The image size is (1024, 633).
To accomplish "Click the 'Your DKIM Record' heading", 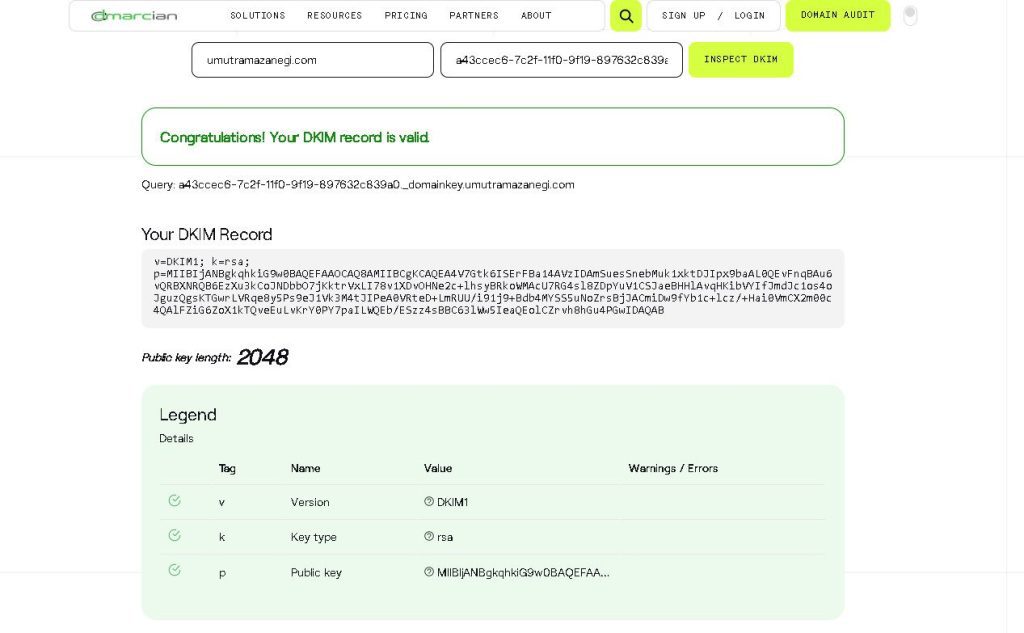I will [x=206, y=235].
